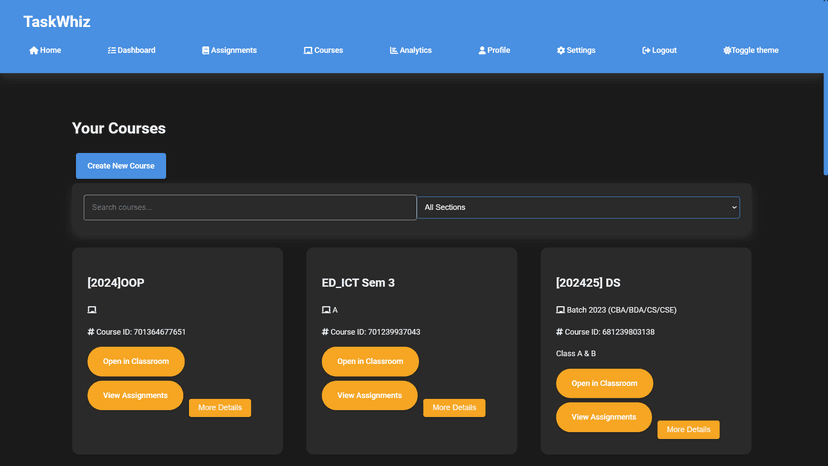828x466 pixels.
Task: Click the Assignments book icon
Action: pyautogui.click(x=205, y=50)
